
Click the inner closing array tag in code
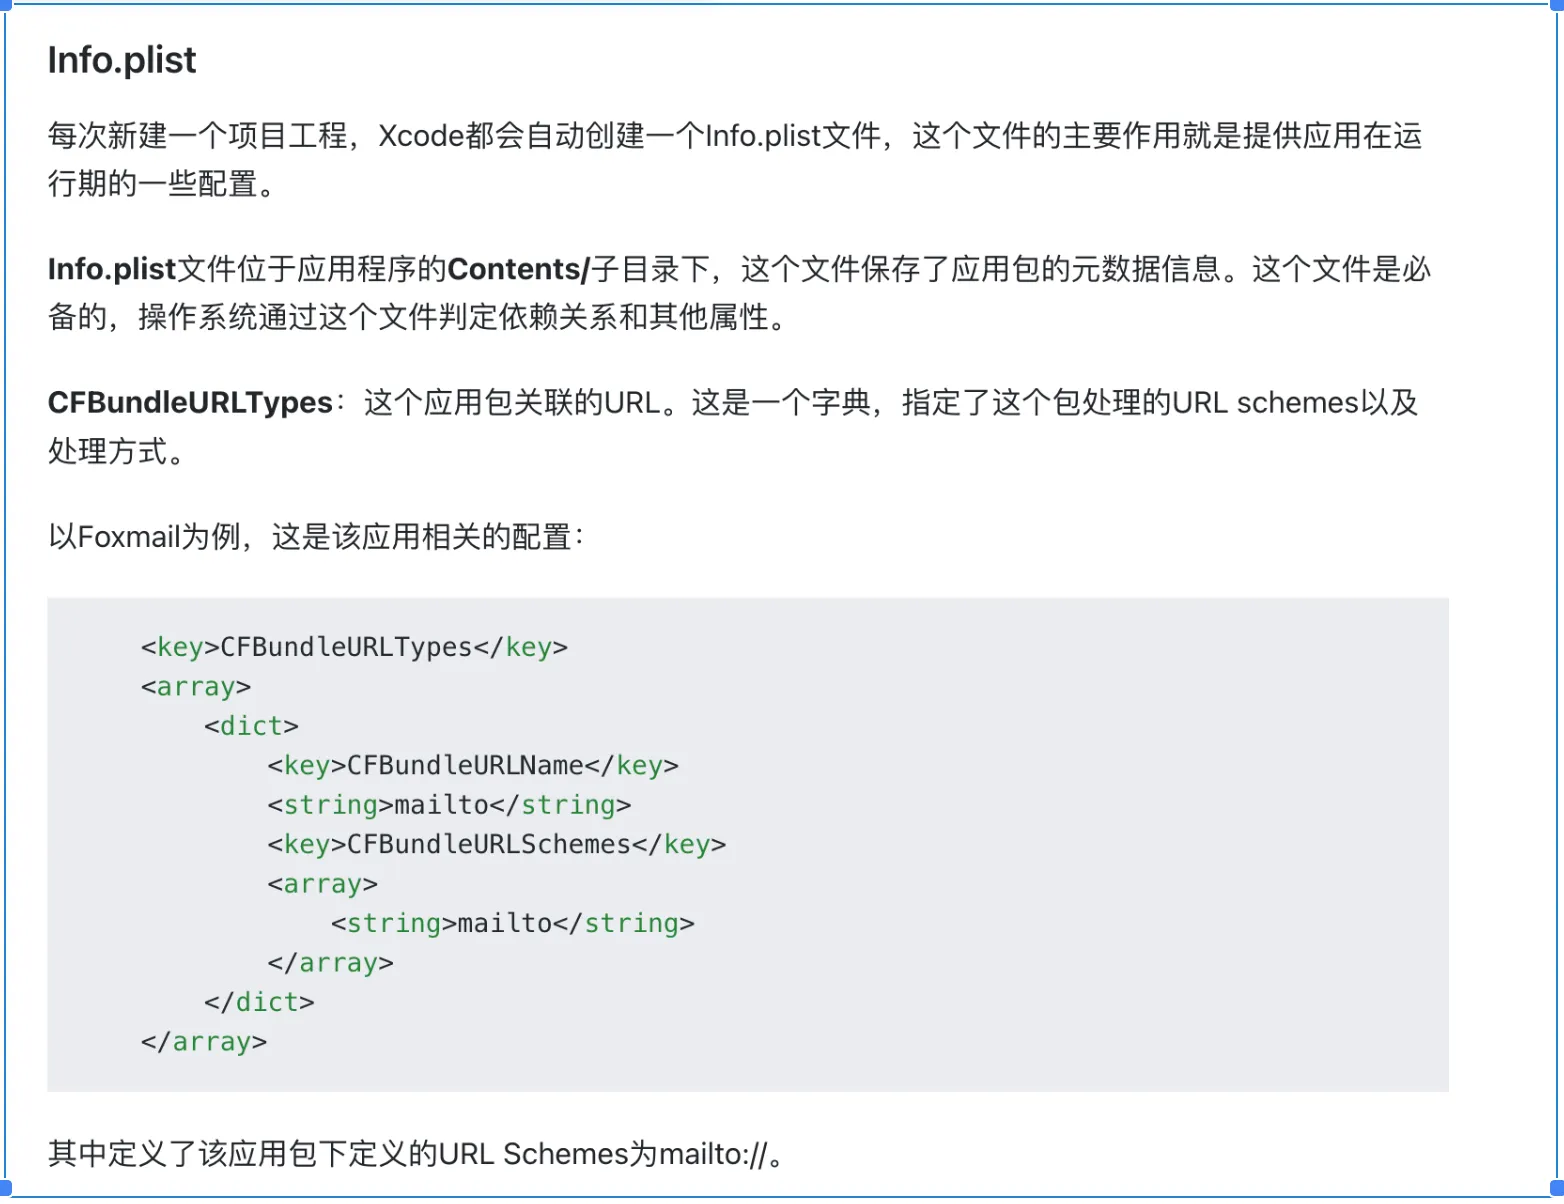pos(330,963)
